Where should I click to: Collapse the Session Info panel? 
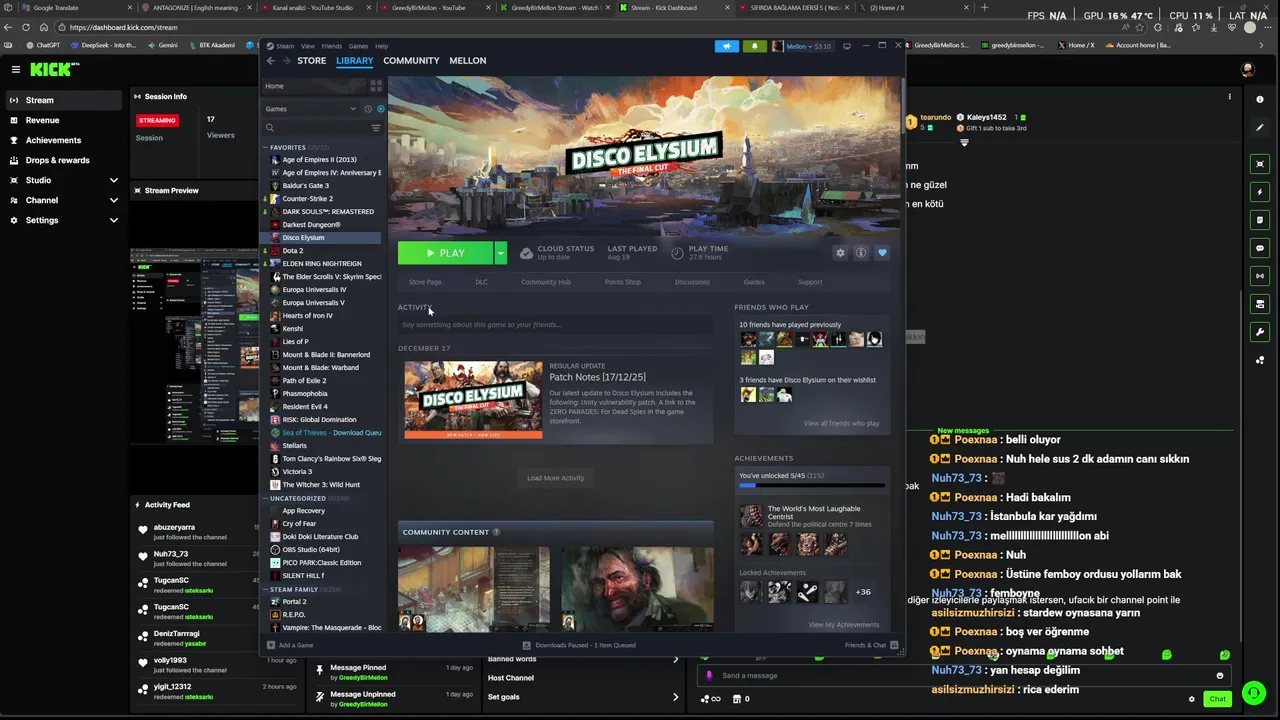[x=137, y=97]
